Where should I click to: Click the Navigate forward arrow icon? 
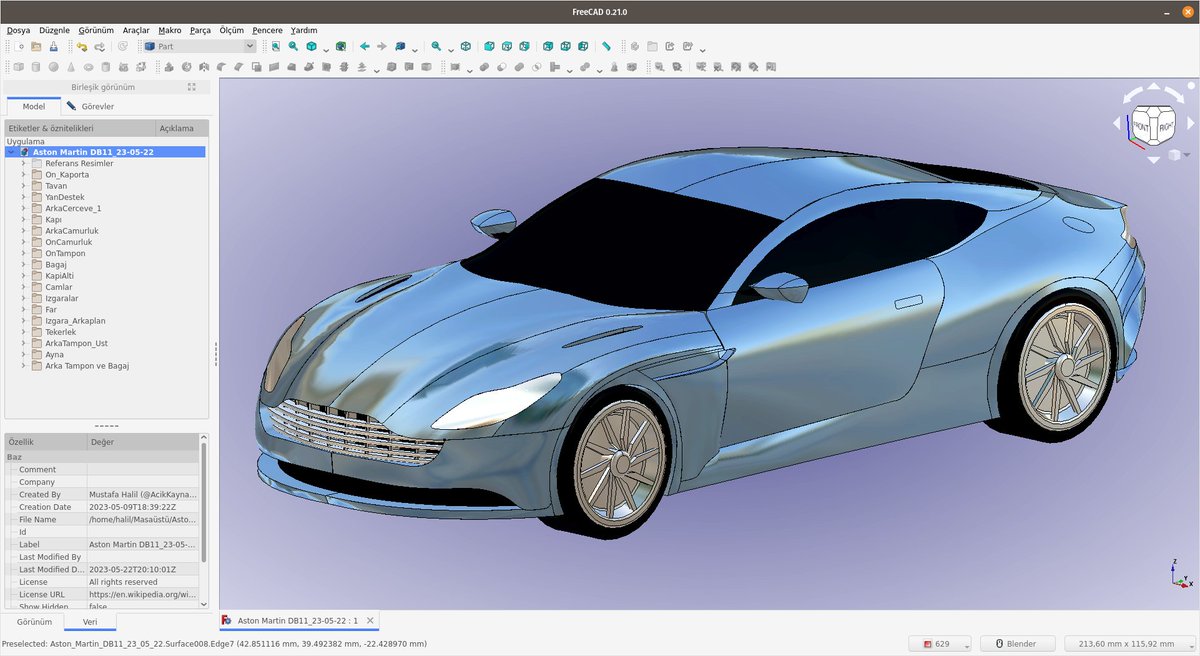(x=382, y=46)
